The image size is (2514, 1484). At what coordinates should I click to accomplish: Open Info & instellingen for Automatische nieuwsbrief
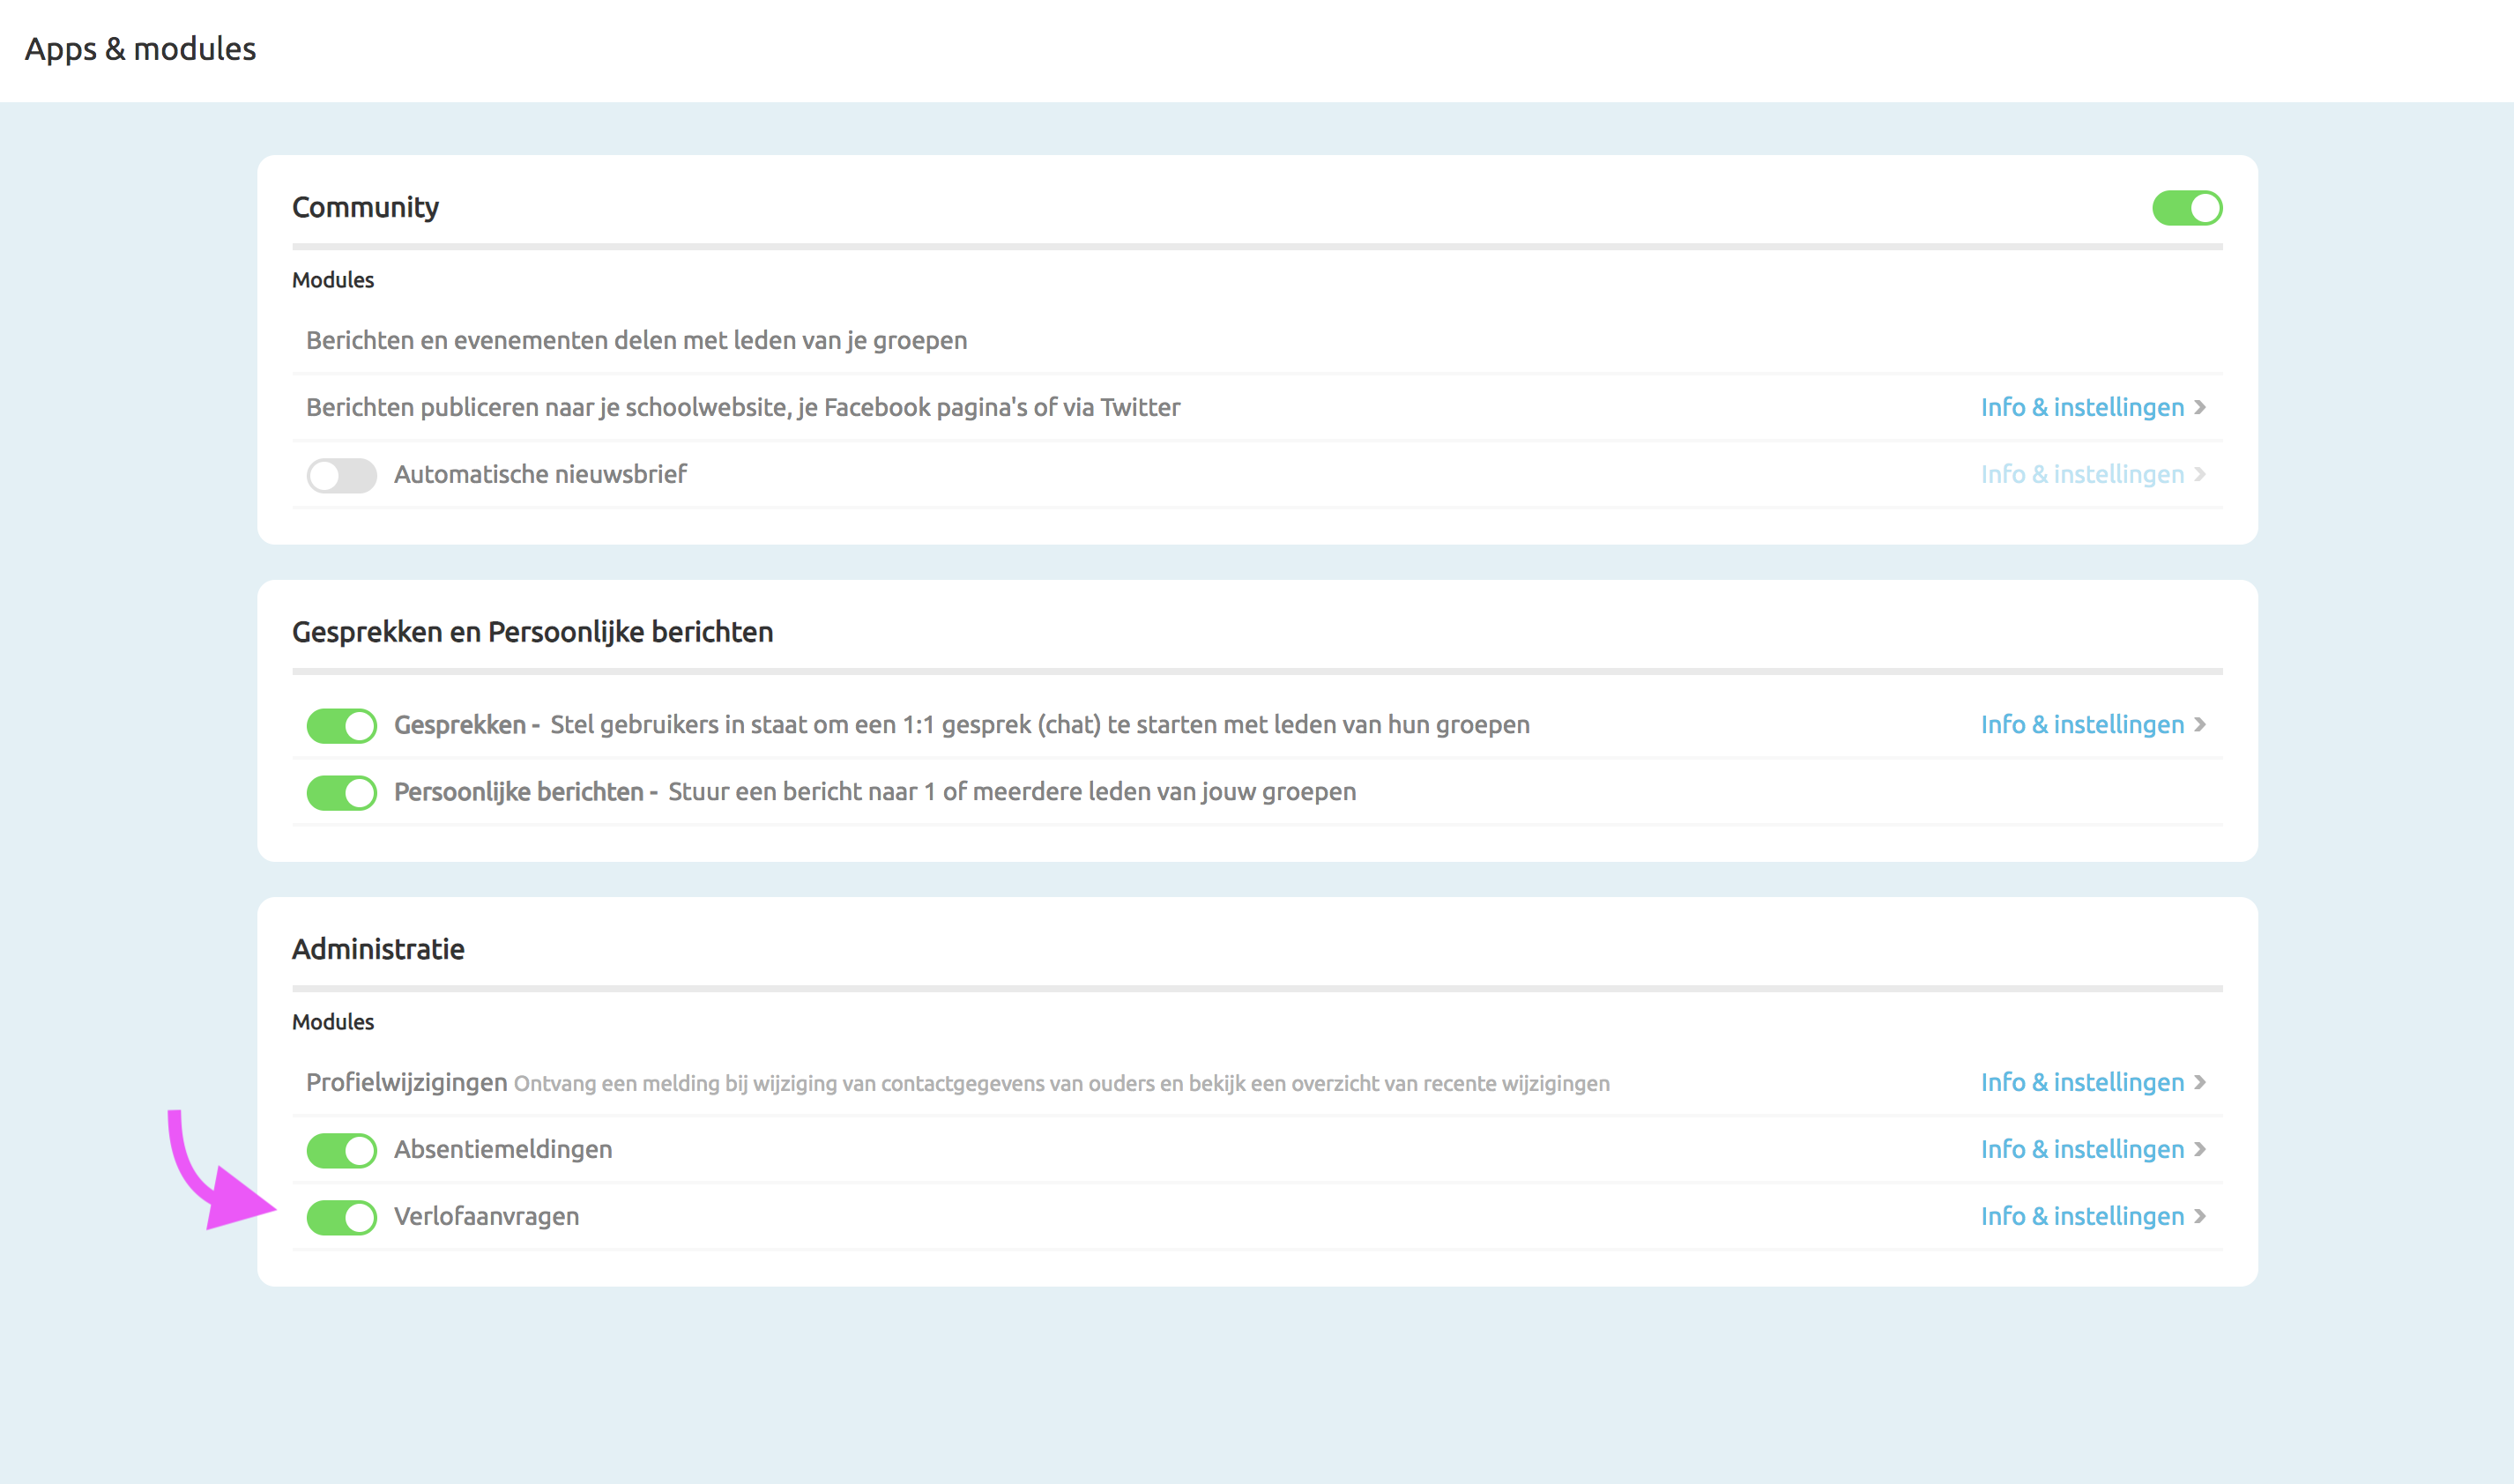click(2081, 474)
